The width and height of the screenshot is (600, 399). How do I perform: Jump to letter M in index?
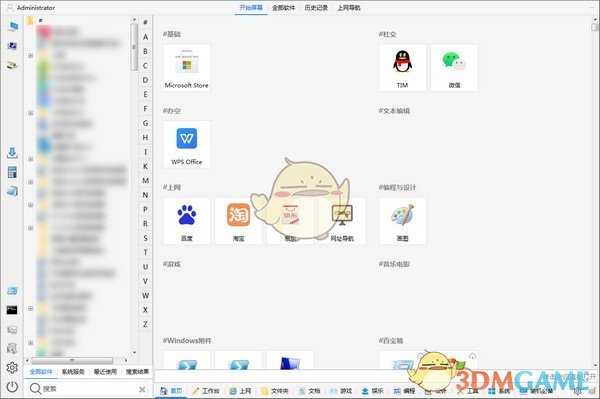click(x=145, y=181)
